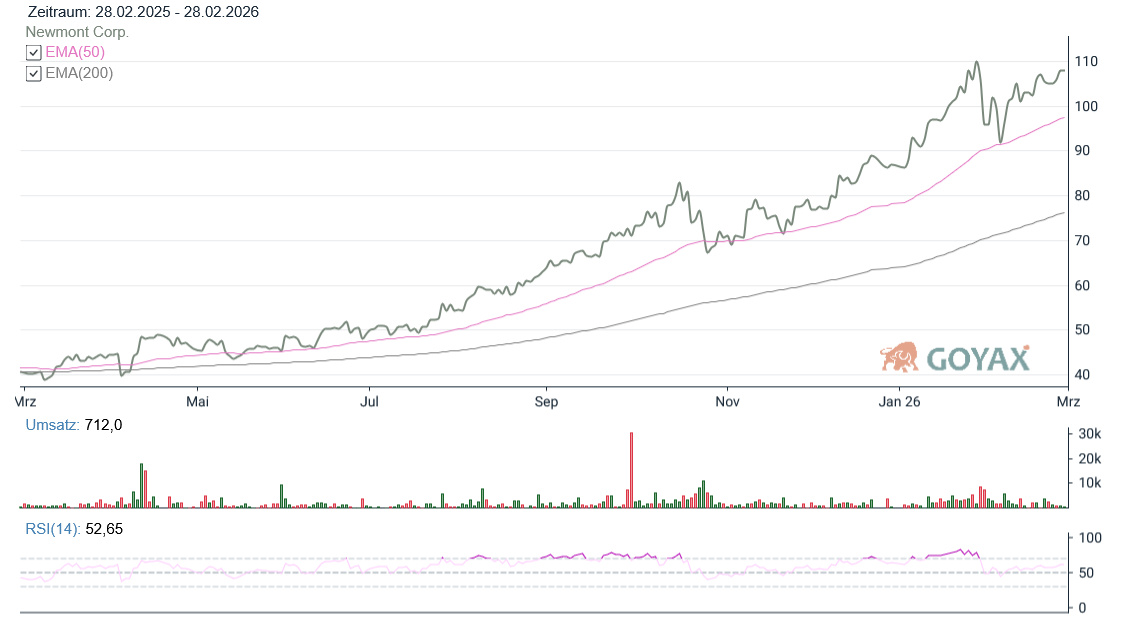Pick the Nov label on time axis

coord(727,402)
